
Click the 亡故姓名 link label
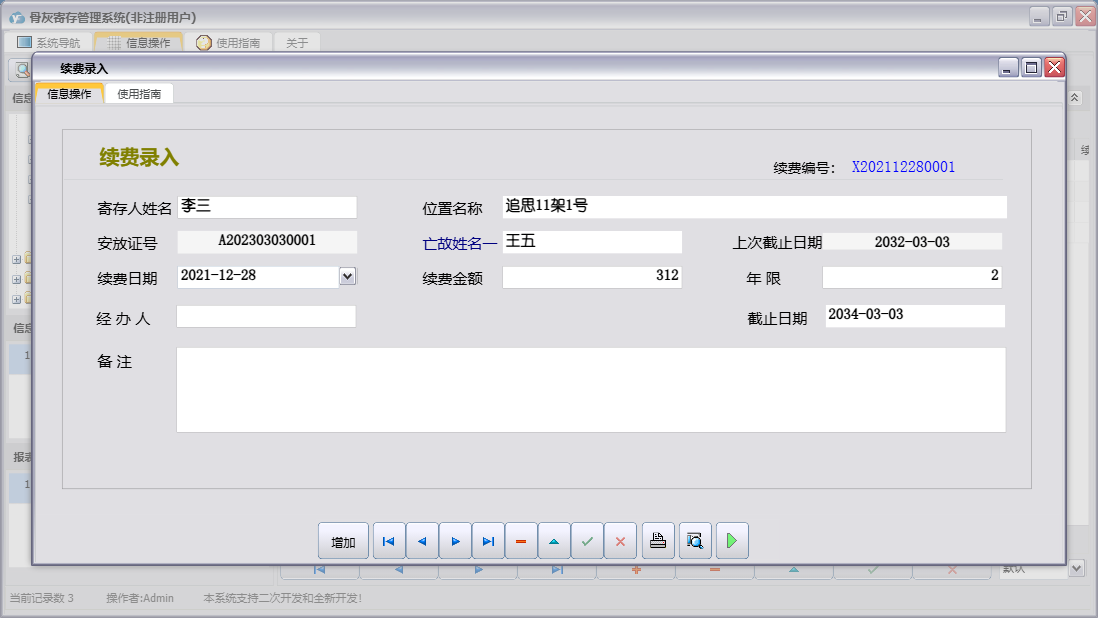point(459,243)
